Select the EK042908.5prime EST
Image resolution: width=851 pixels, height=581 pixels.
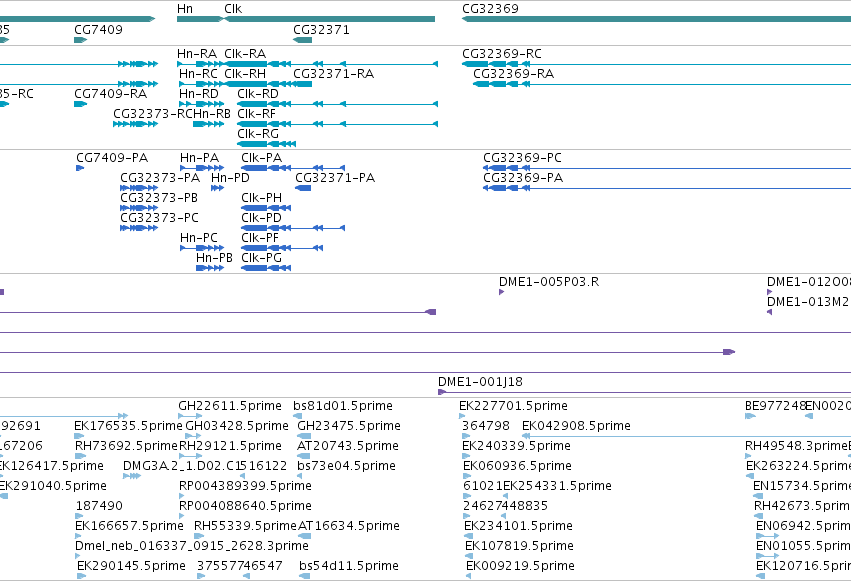576,426
